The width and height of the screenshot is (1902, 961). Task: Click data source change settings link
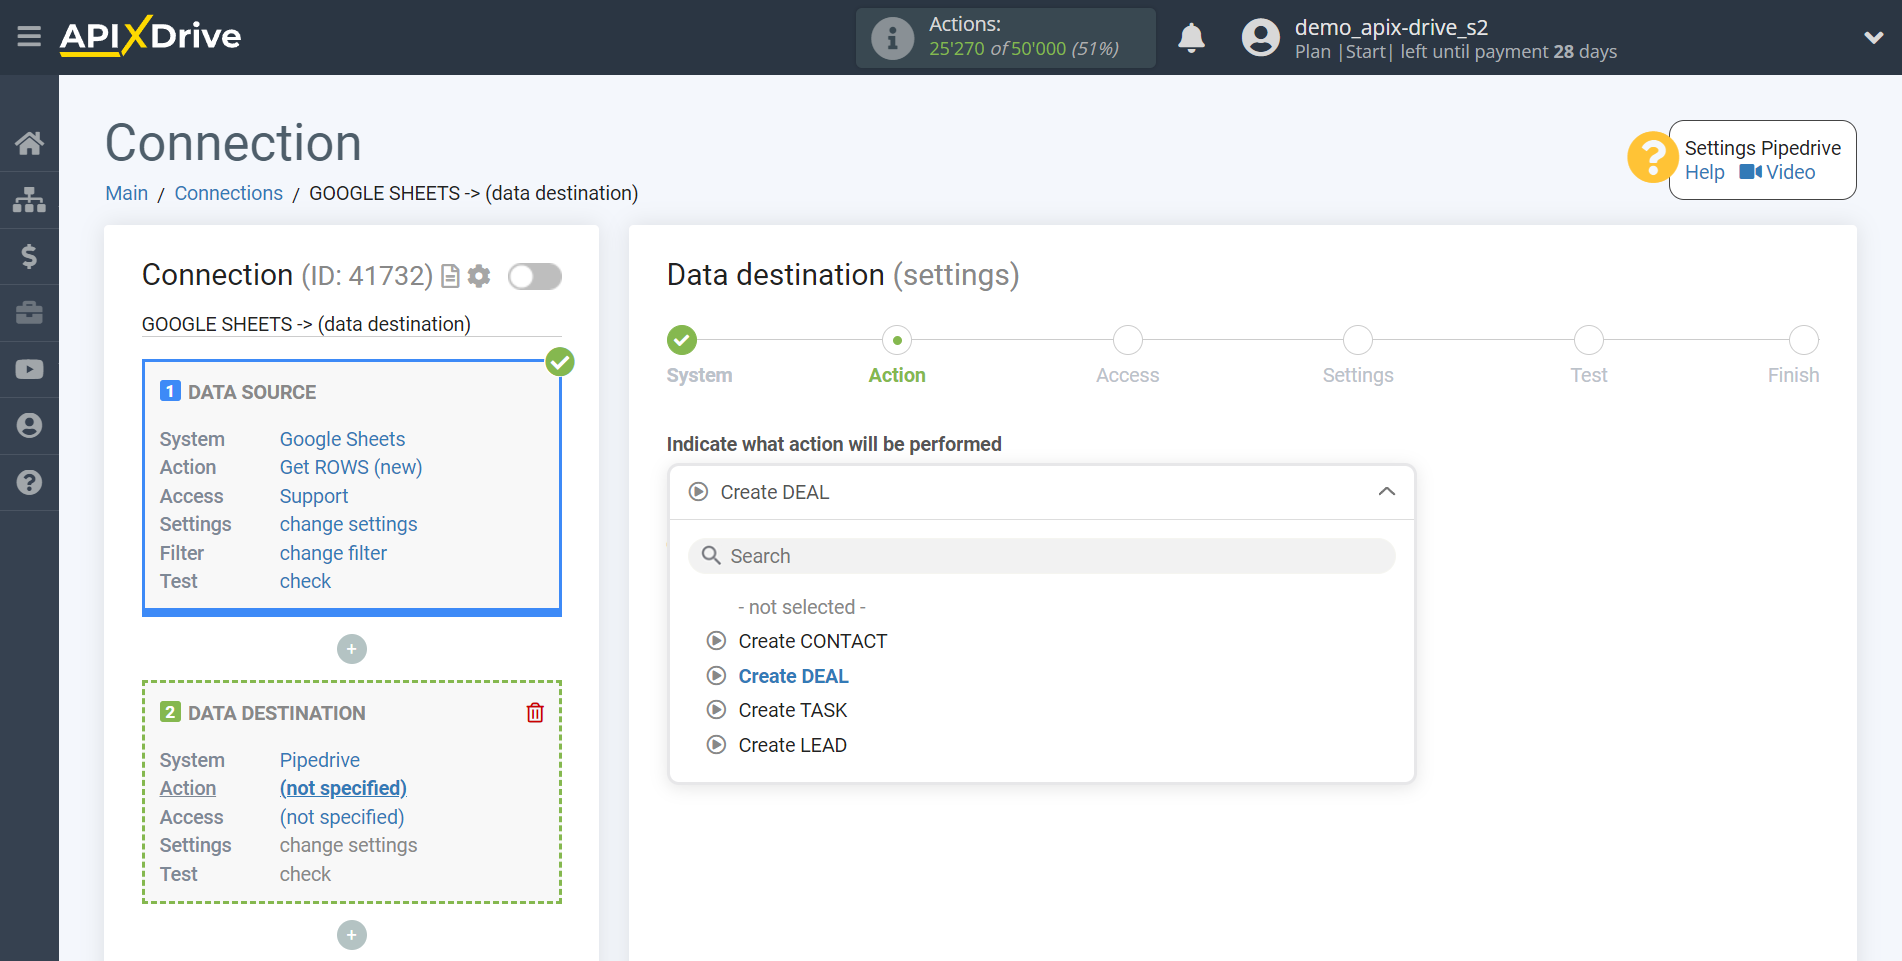[x=348, y=524]
